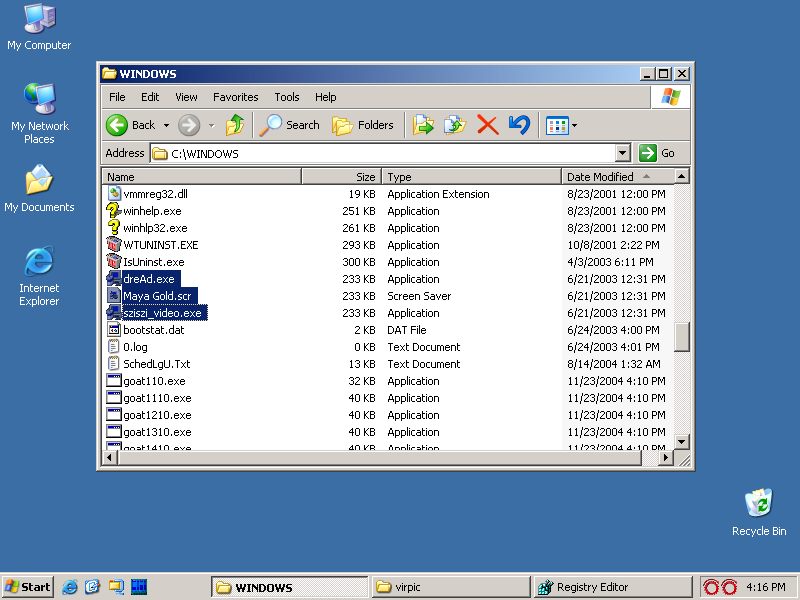Open the Search magnifier tool
This screenshot has width=800, height=600.
[290, 125]
